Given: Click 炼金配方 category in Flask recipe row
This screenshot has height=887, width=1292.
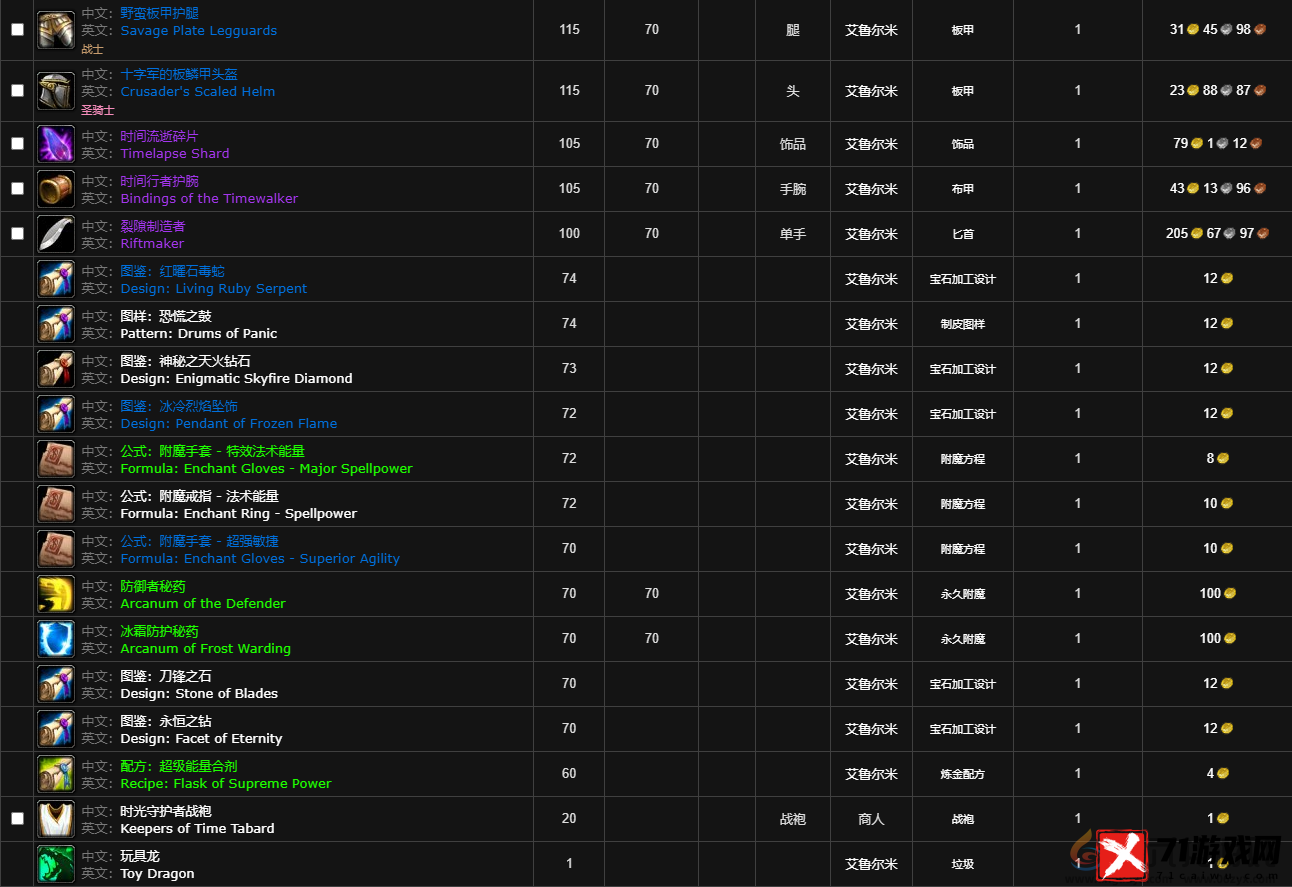Looking at the screenshot, I should tap(963, 774).
